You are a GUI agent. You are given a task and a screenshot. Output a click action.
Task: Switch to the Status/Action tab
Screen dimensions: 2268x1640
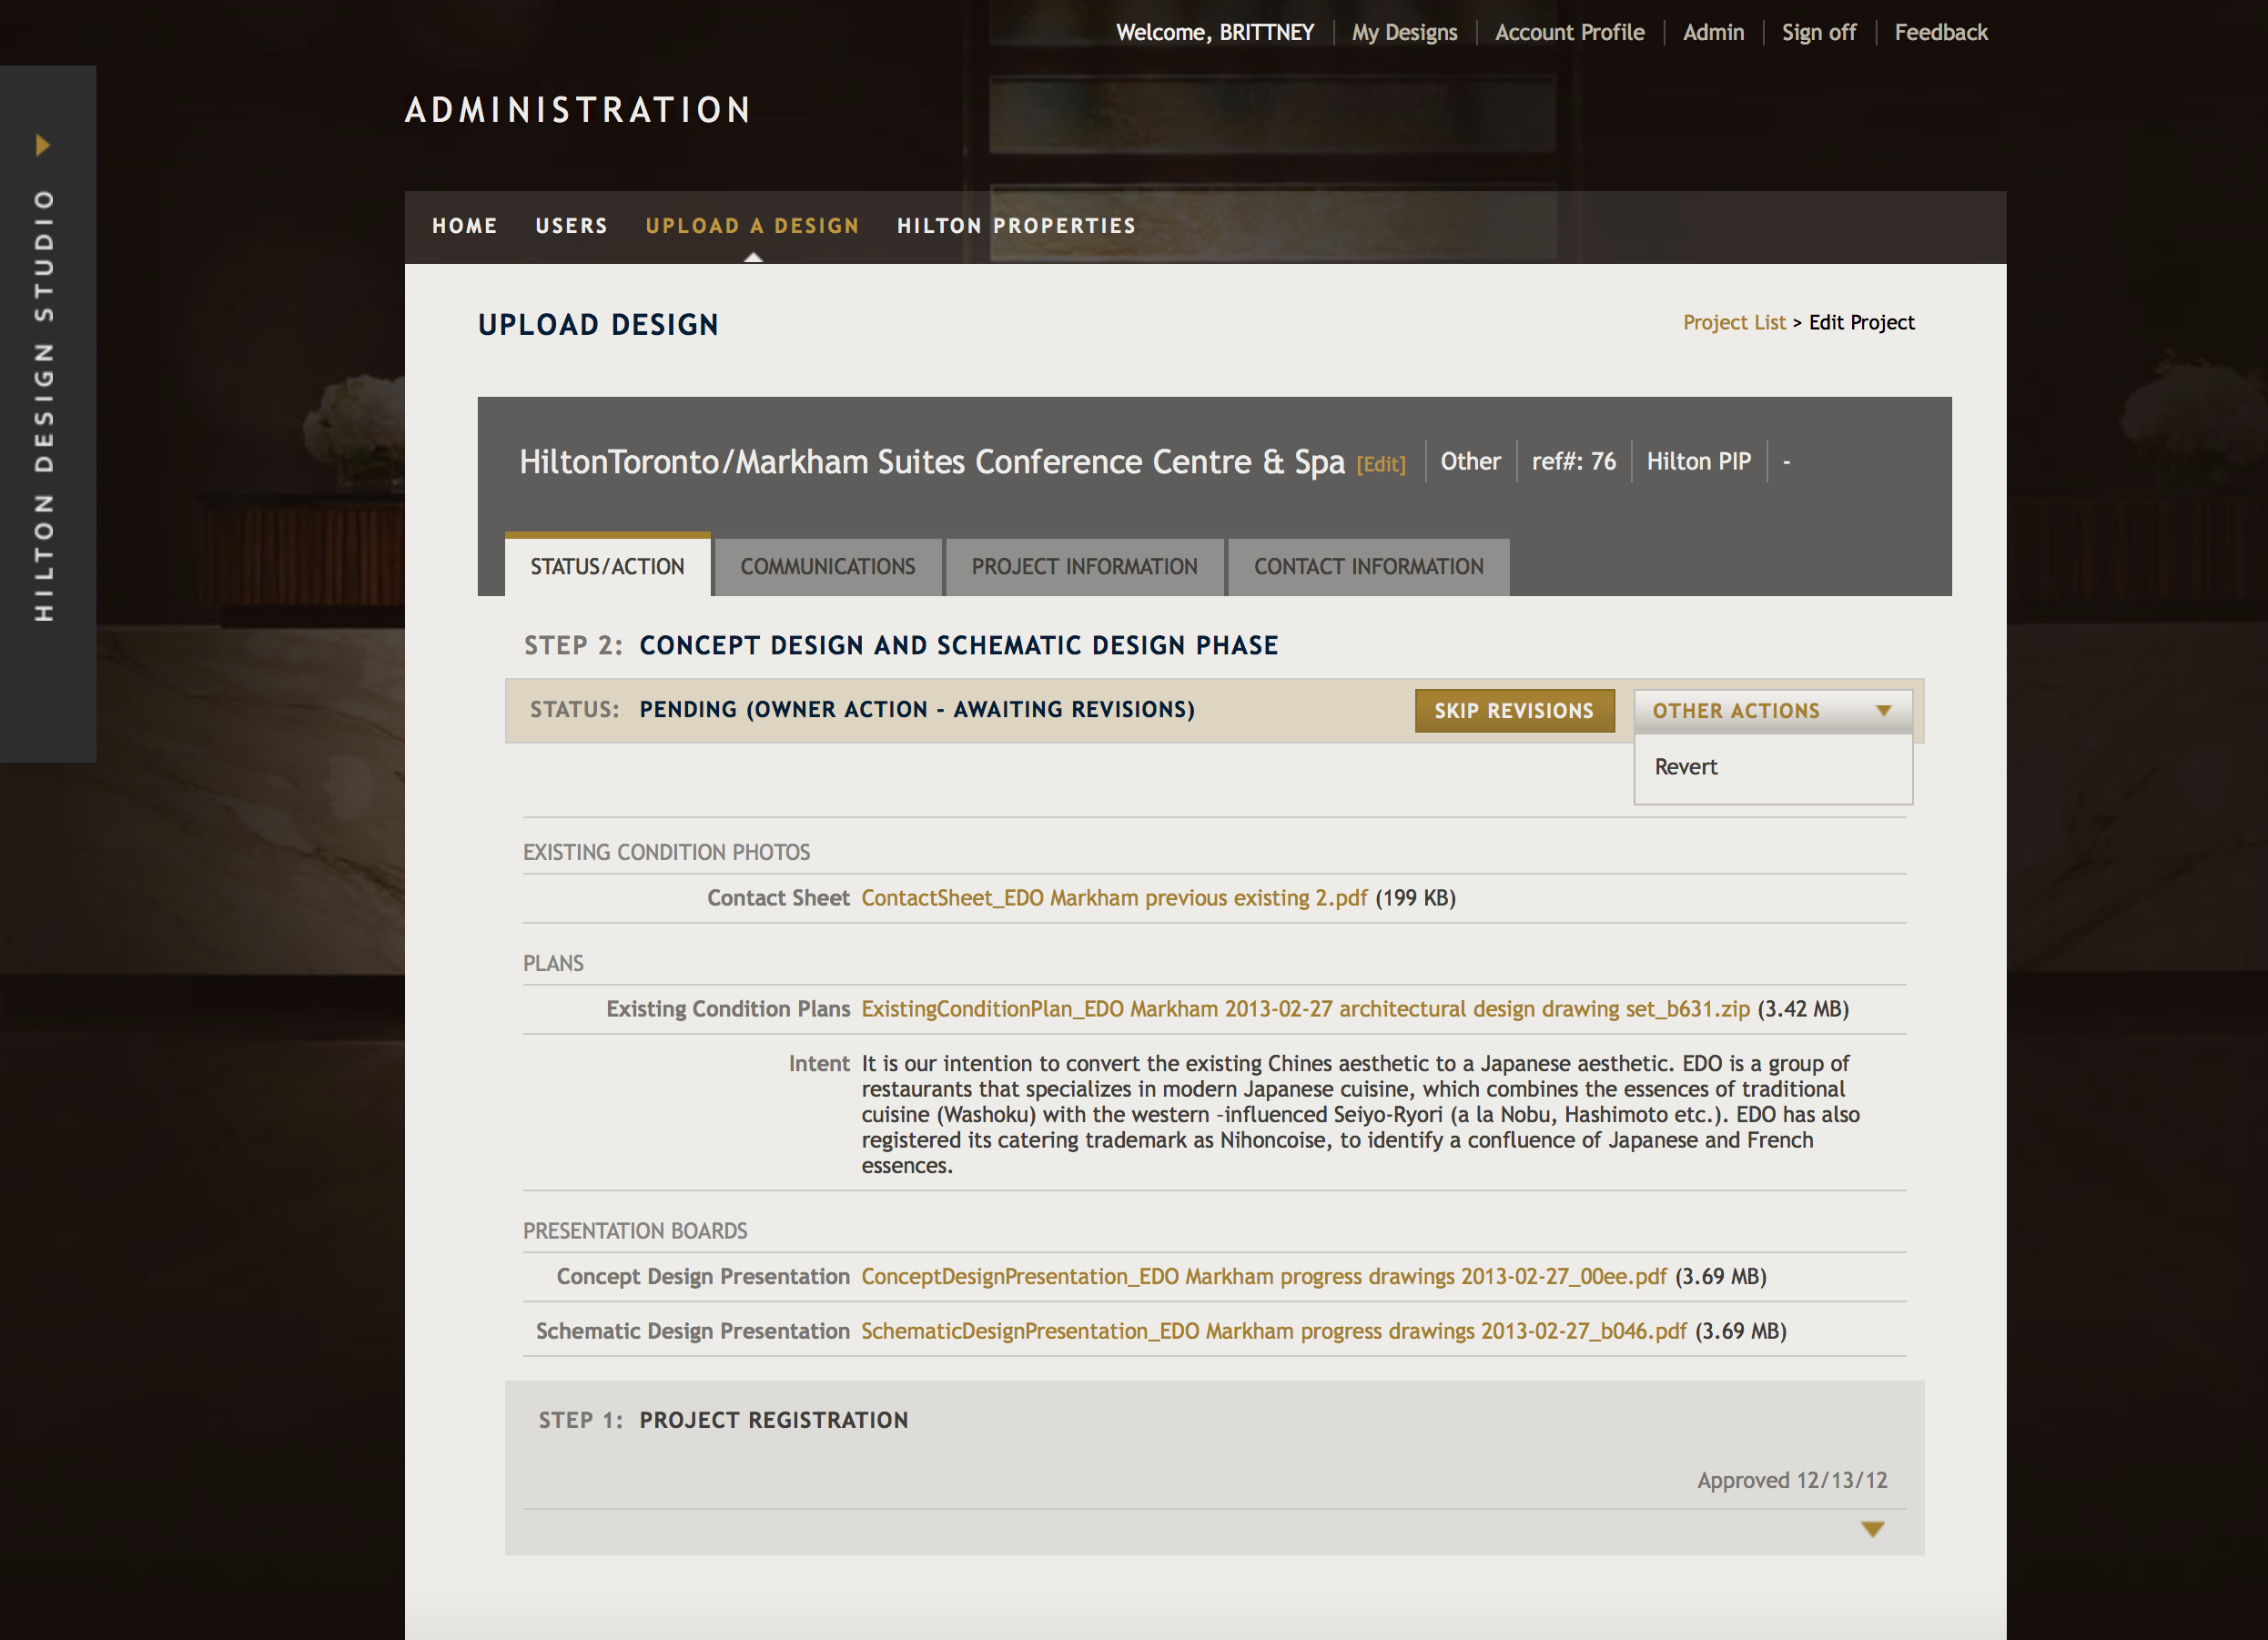tap(607, 566)
